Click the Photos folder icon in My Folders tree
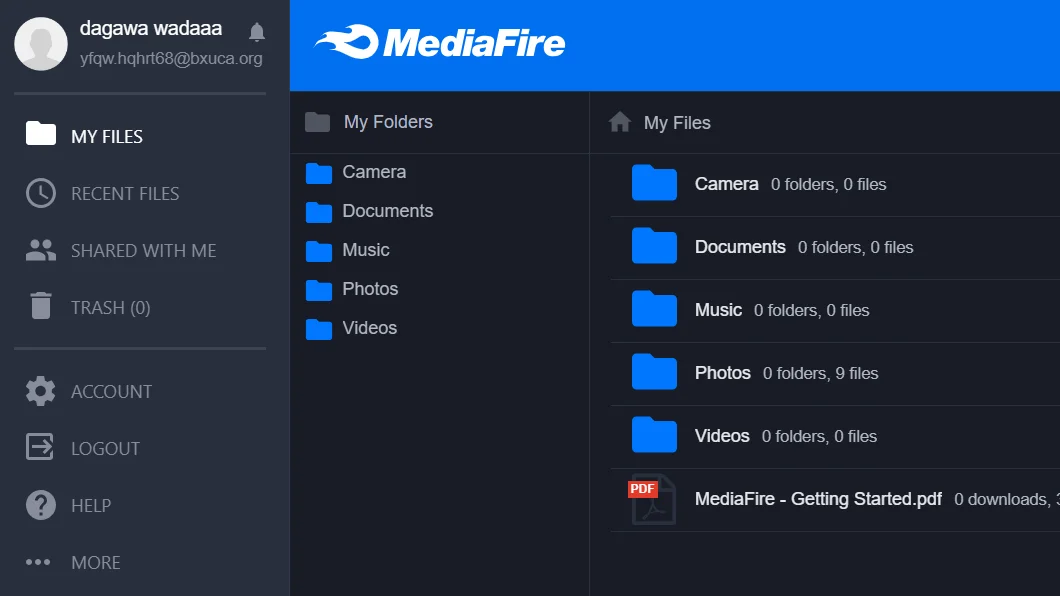The height and width of the screenshot is (596, 1060). point(319,290)
